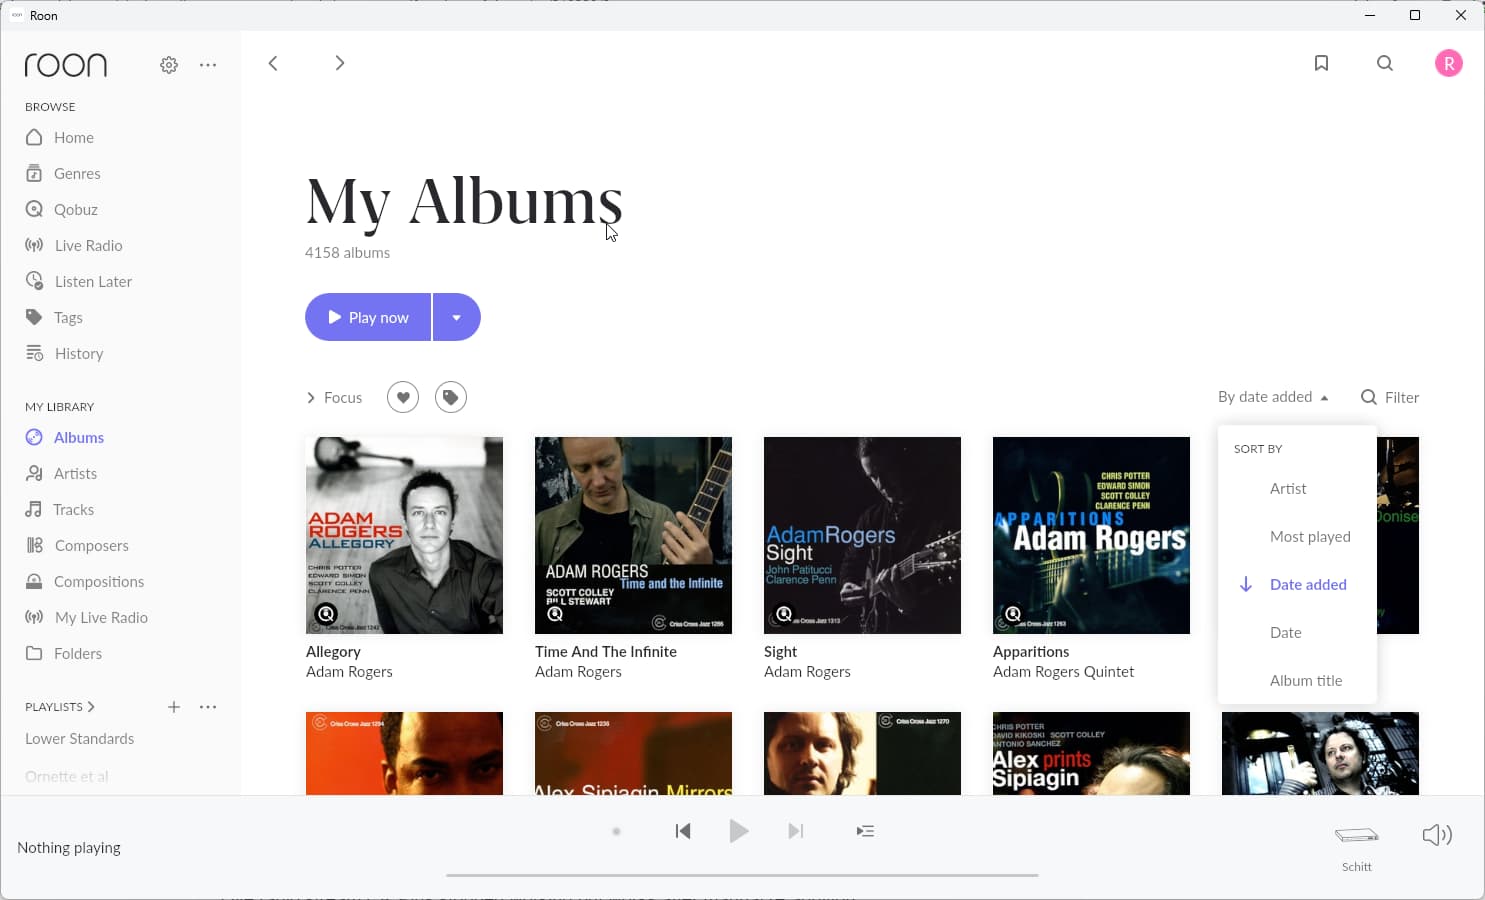Viewport: 1485px width, 900px height.
Task: Click the bookmark icon in top bar
Action: pos(1321,63)
